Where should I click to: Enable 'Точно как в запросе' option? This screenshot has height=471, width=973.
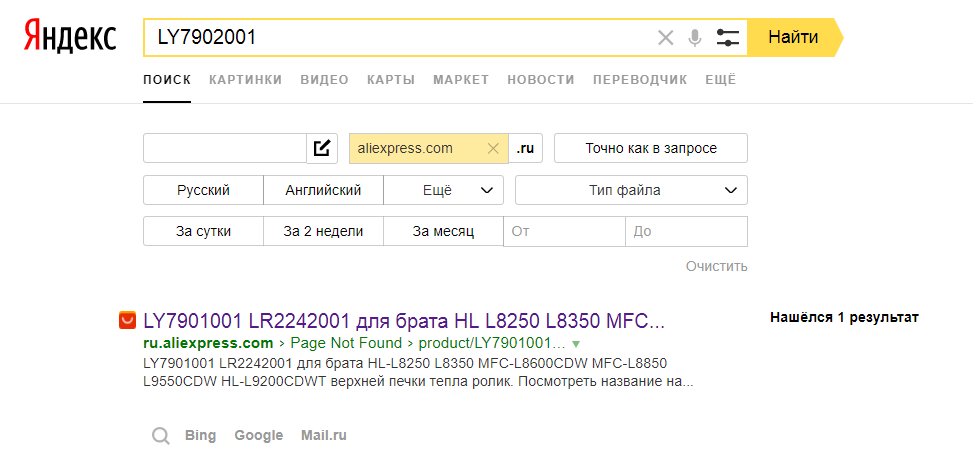(x=650, y=148)
